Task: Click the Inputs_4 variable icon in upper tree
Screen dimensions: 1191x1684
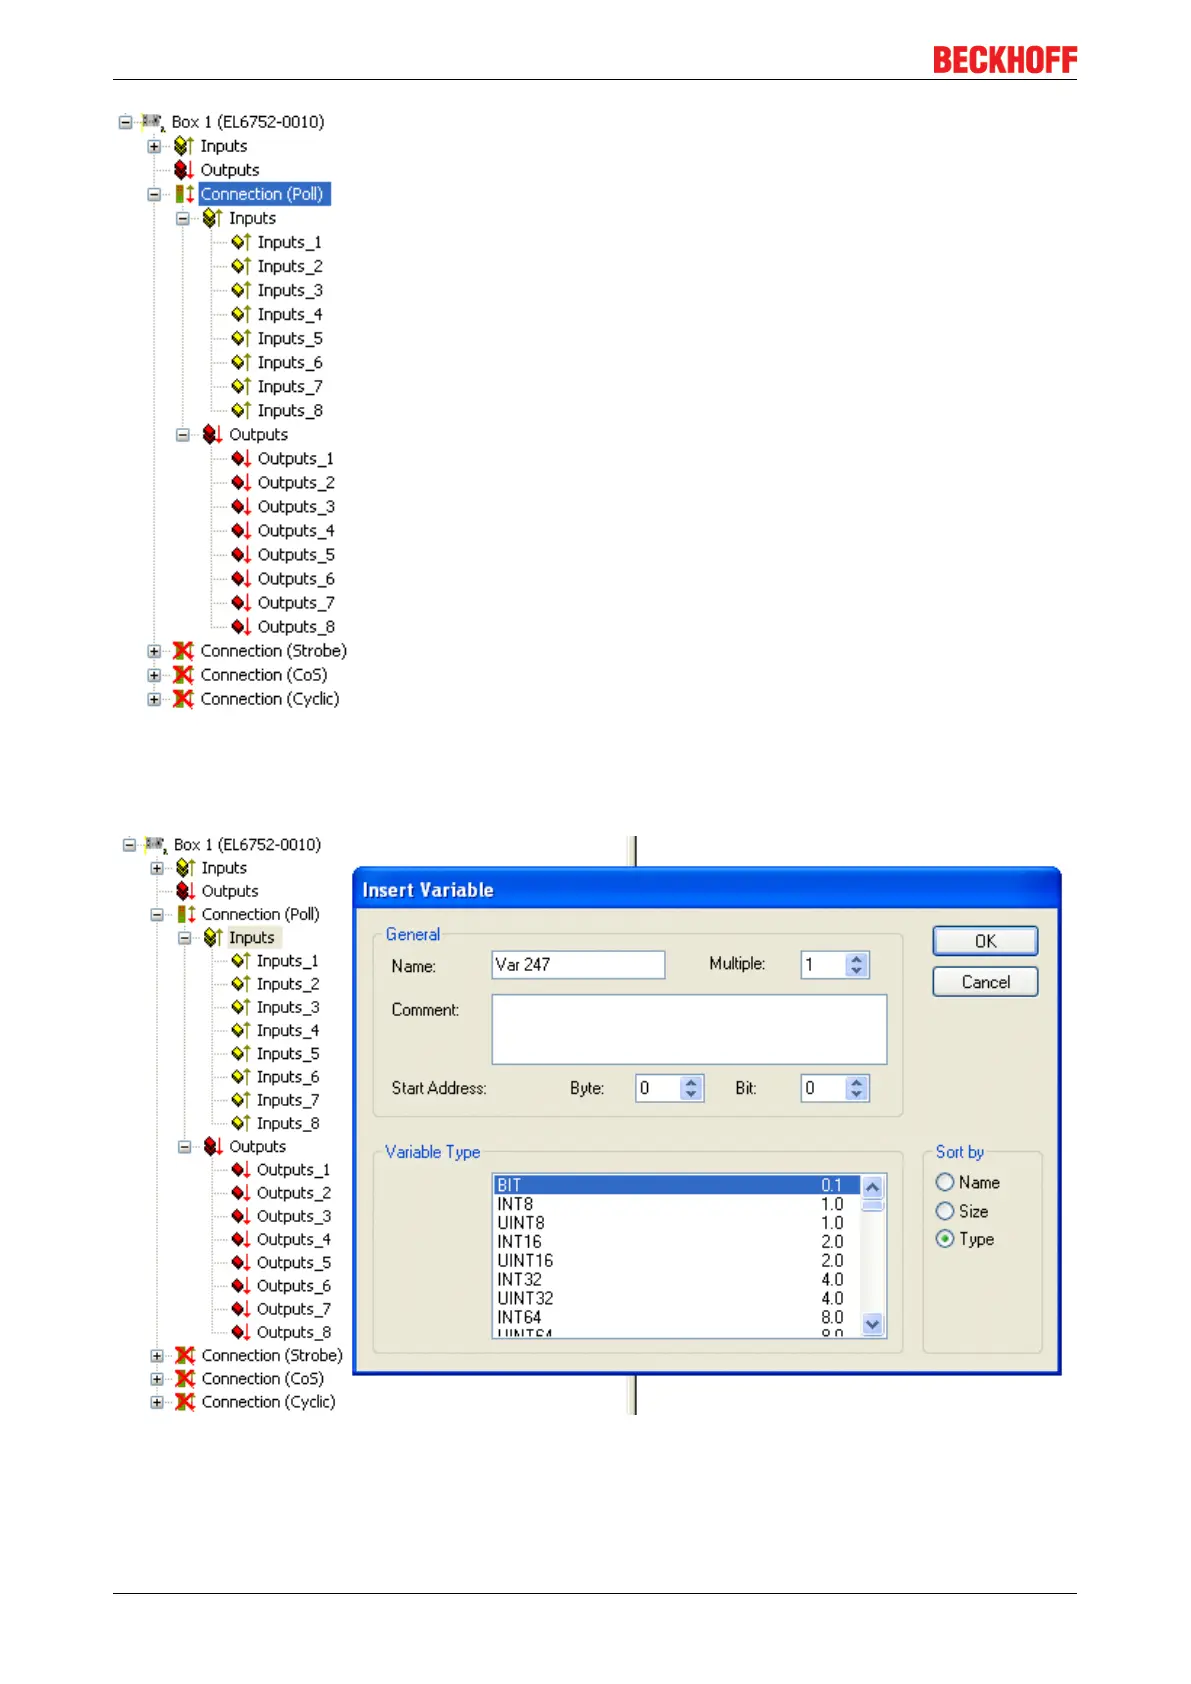Action: tap(241, 314)
